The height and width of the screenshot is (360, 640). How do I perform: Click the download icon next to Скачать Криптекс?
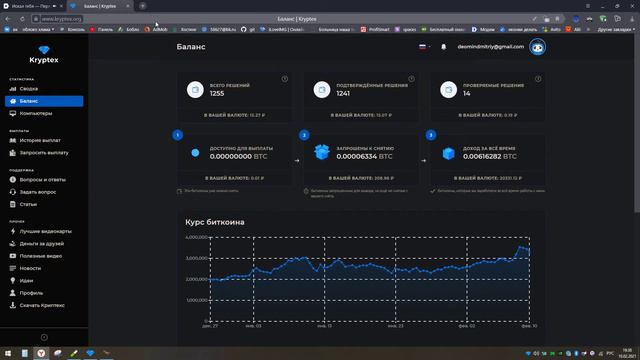click(13, 305)
